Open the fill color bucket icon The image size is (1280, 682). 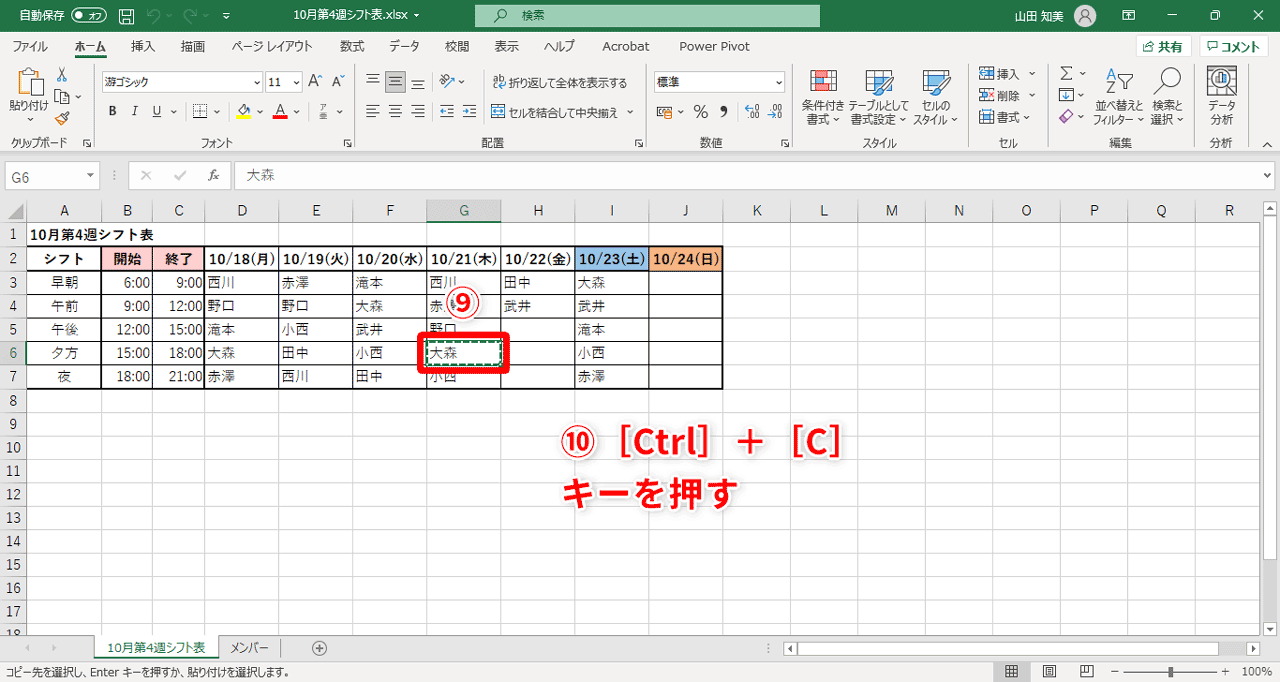coord(243,111)
